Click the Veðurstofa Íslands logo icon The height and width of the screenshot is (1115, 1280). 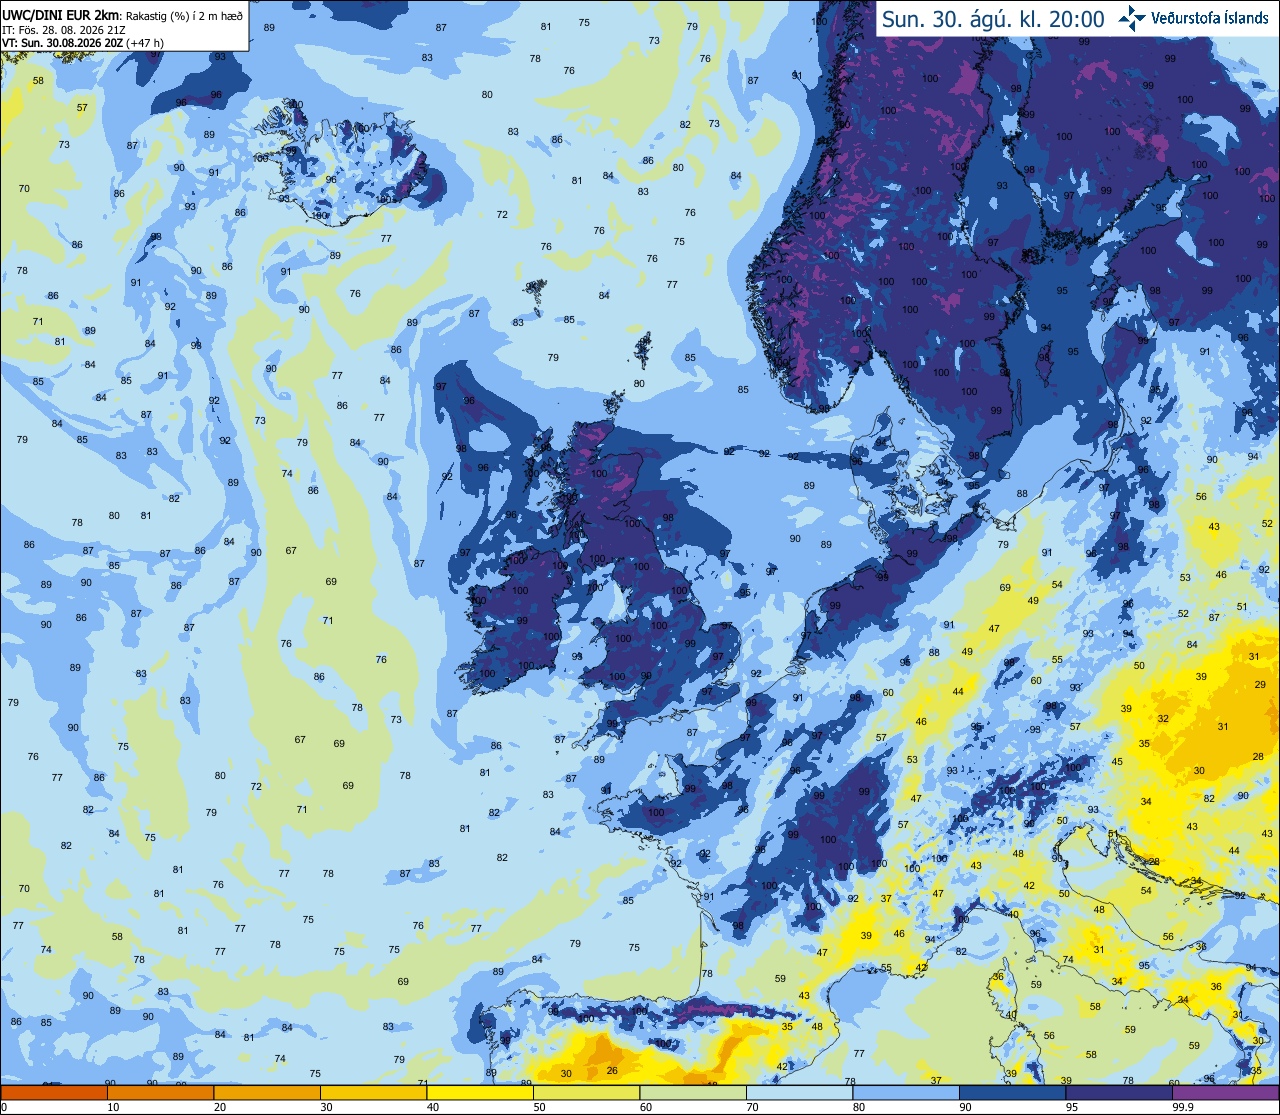[1132, 19]
